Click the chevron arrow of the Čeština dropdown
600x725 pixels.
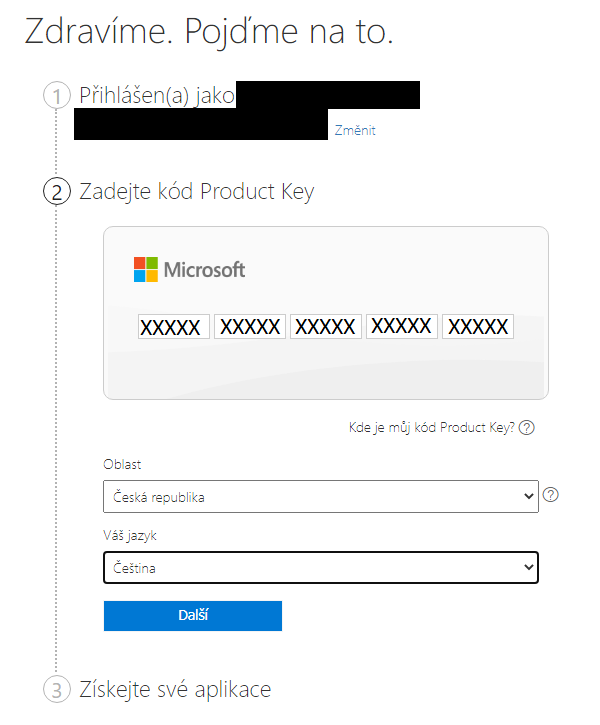tap(529, 567)
